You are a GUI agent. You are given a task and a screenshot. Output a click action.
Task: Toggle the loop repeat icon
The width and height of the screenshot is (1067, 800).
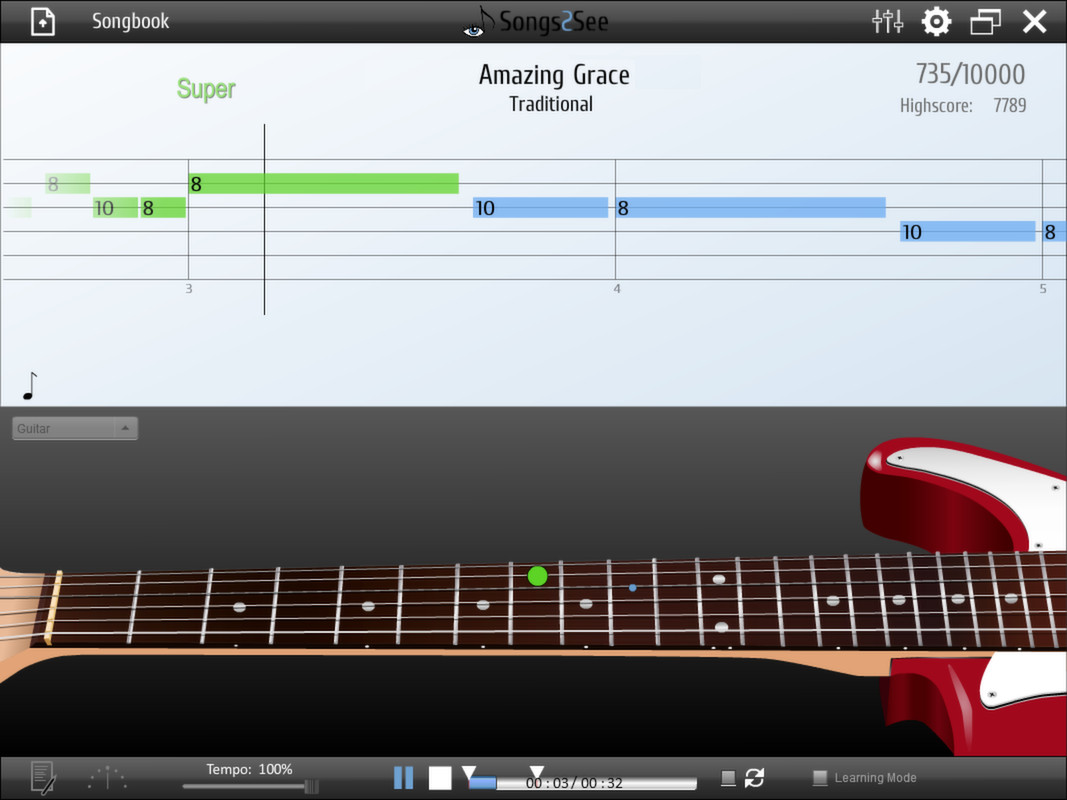point(756,777)
